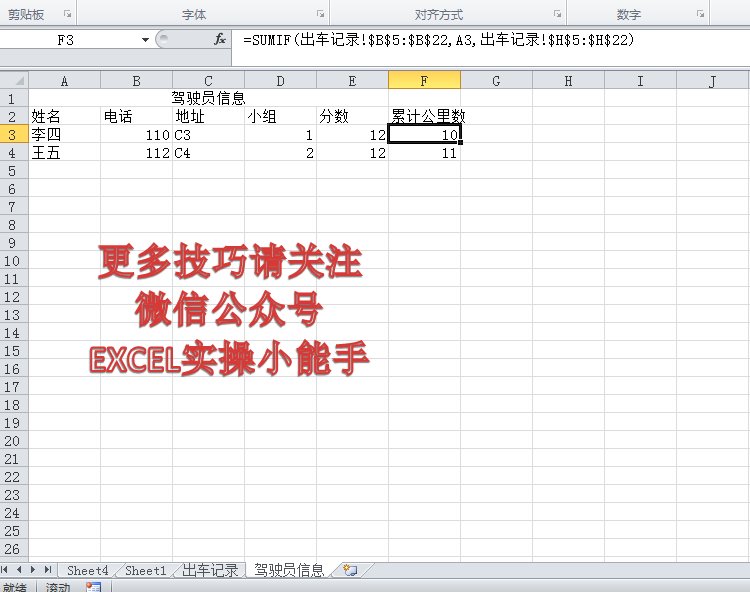The height and width of the screenshot is (592, 750).
Task: Click the 累计公里数 header cell
Action: click(424, 116)
